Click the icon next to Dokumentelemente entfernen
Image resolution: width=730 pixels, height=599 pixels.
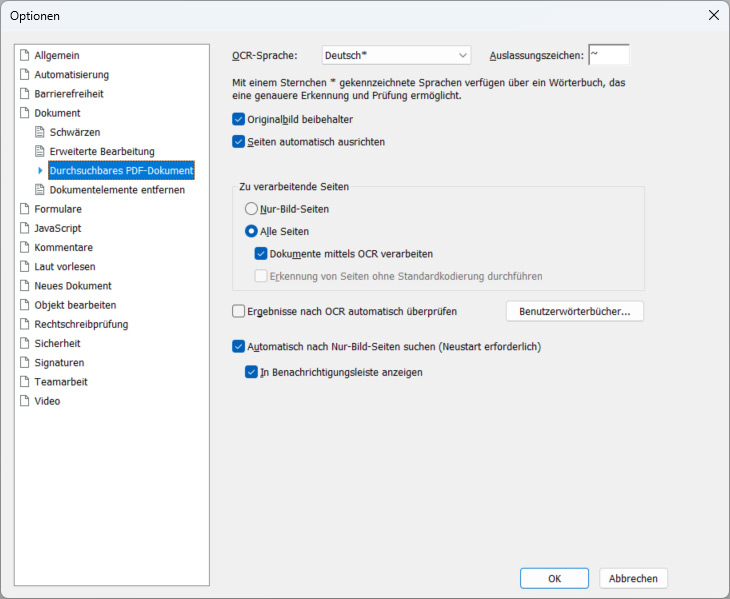point(40,190)
